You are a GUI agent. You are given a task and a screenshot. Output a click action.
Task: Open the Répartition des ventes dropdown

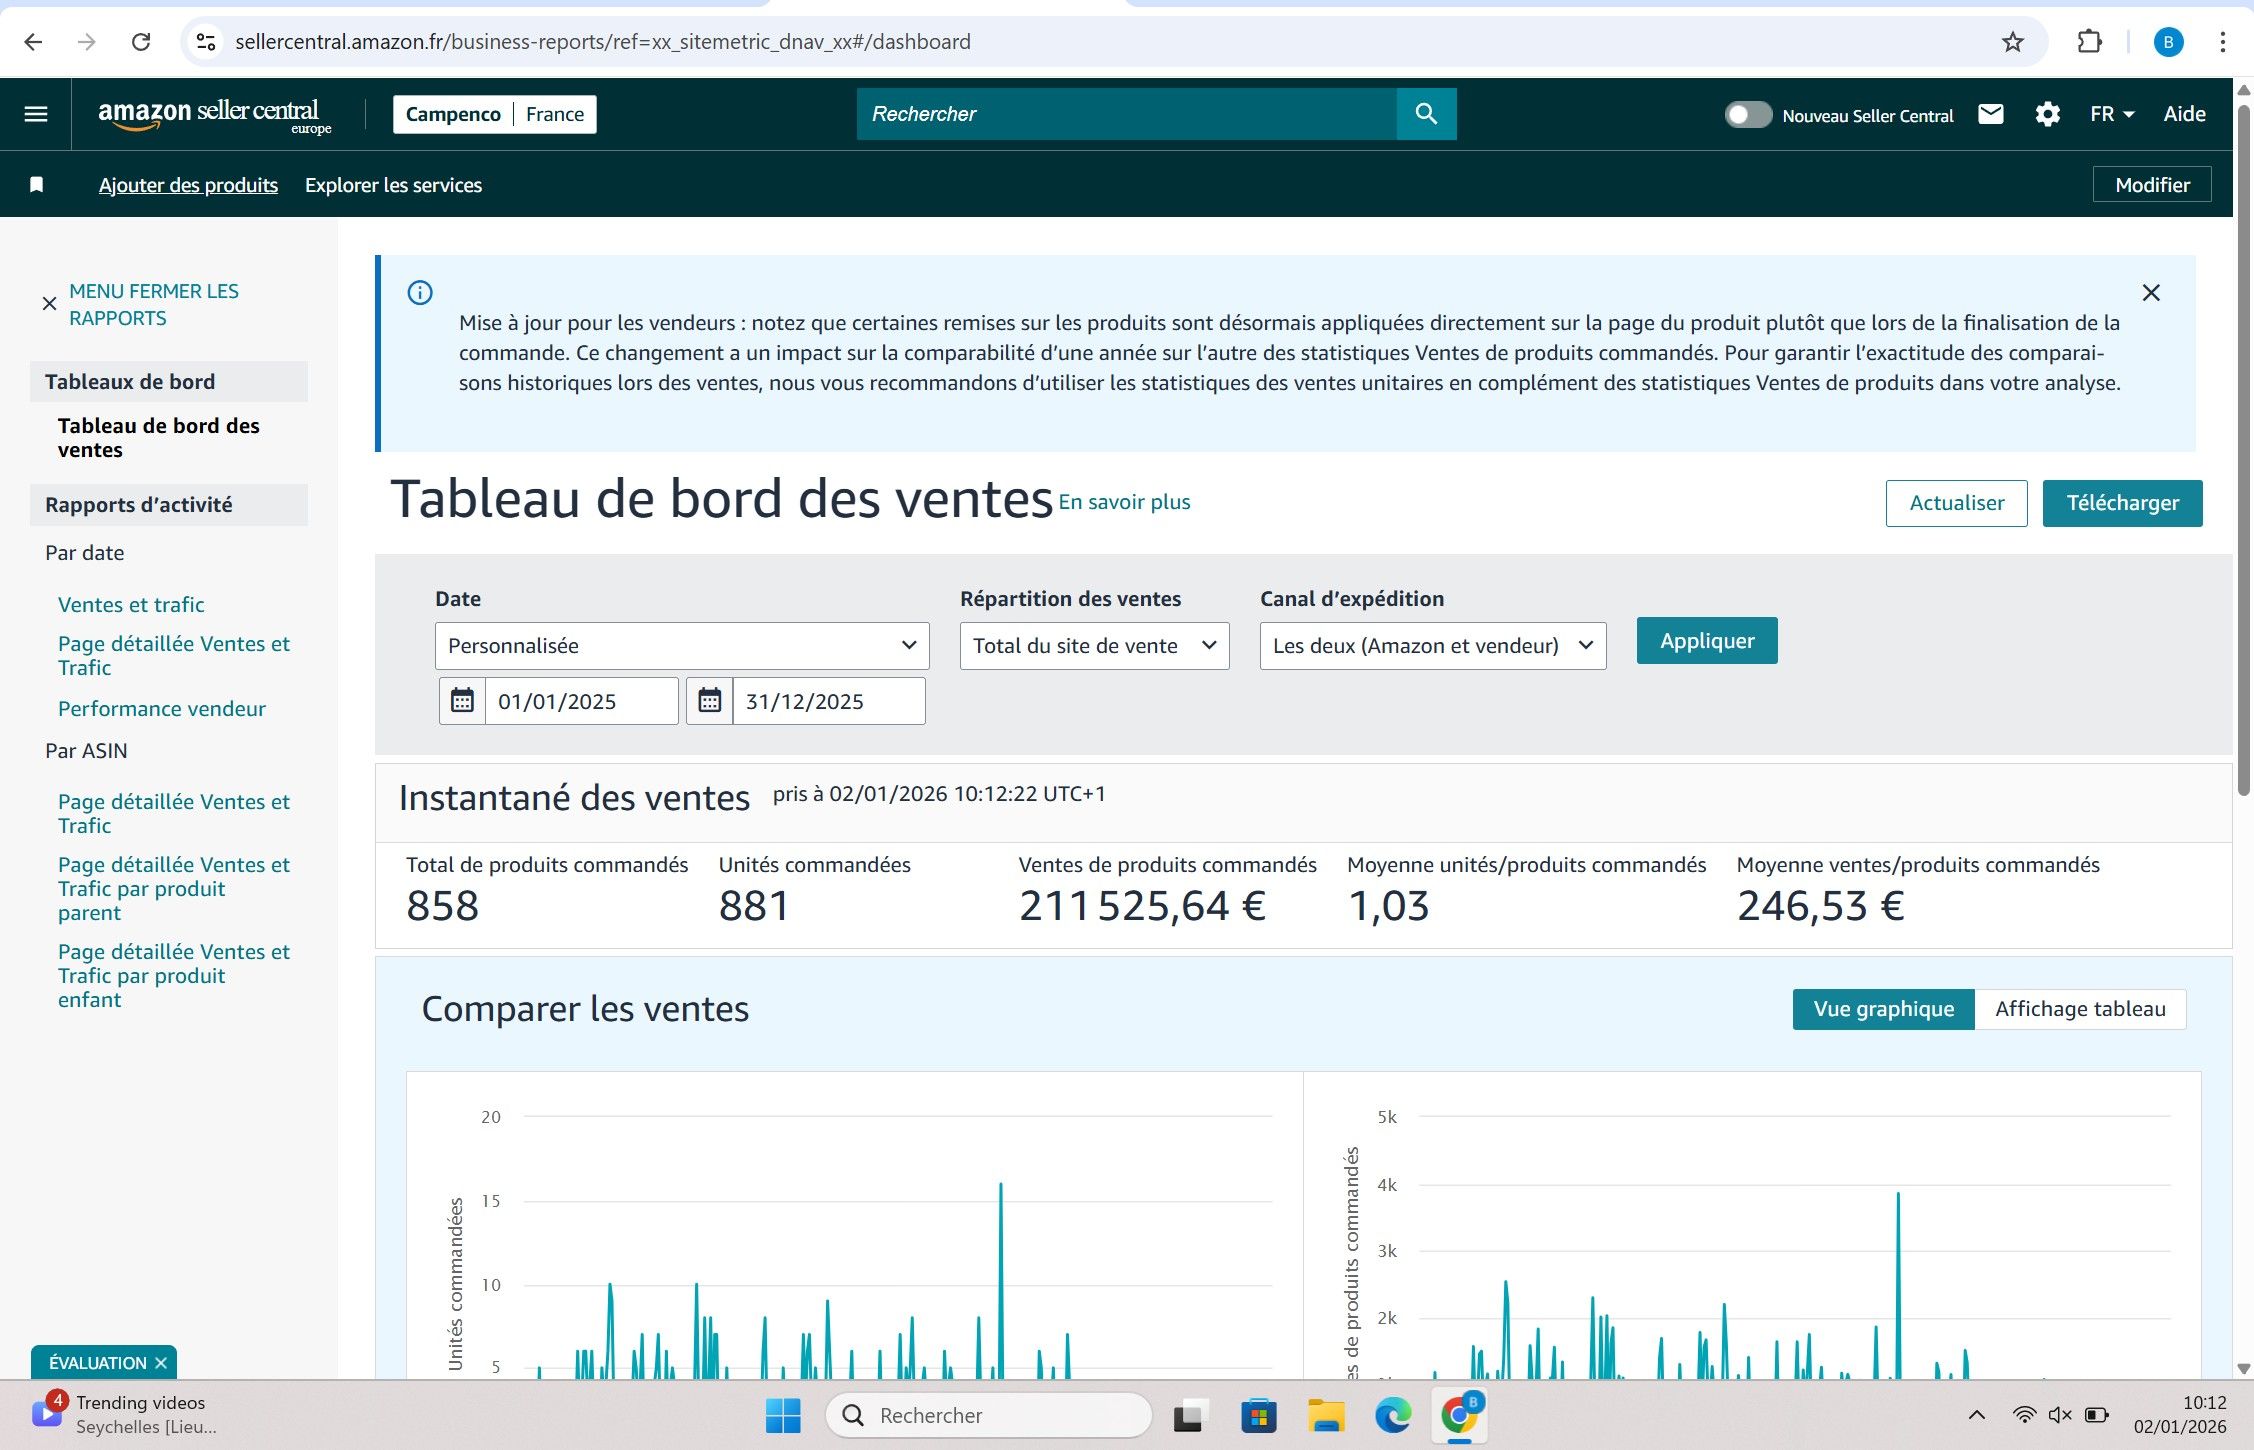(1094, 646)
